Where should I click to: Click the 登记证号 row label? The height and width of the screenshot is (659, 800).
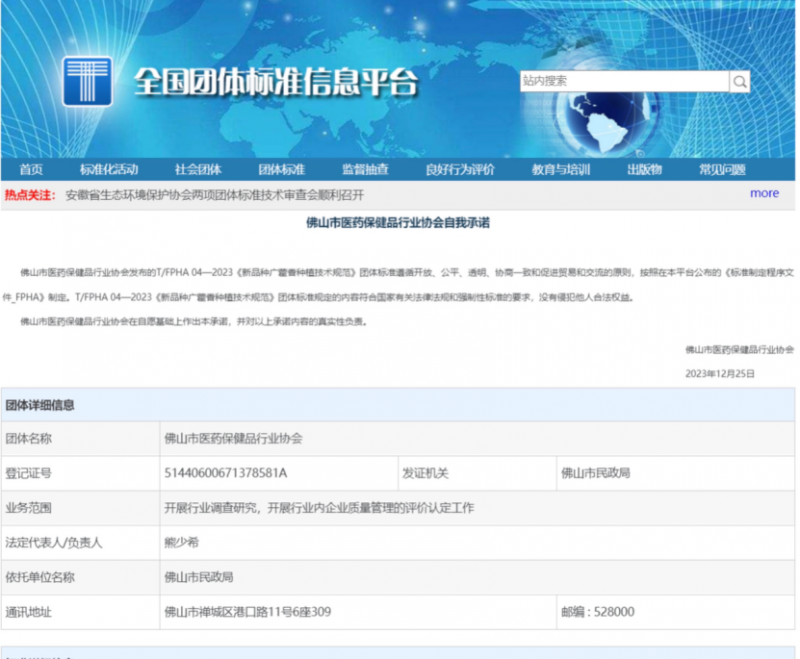pos(29,473)
